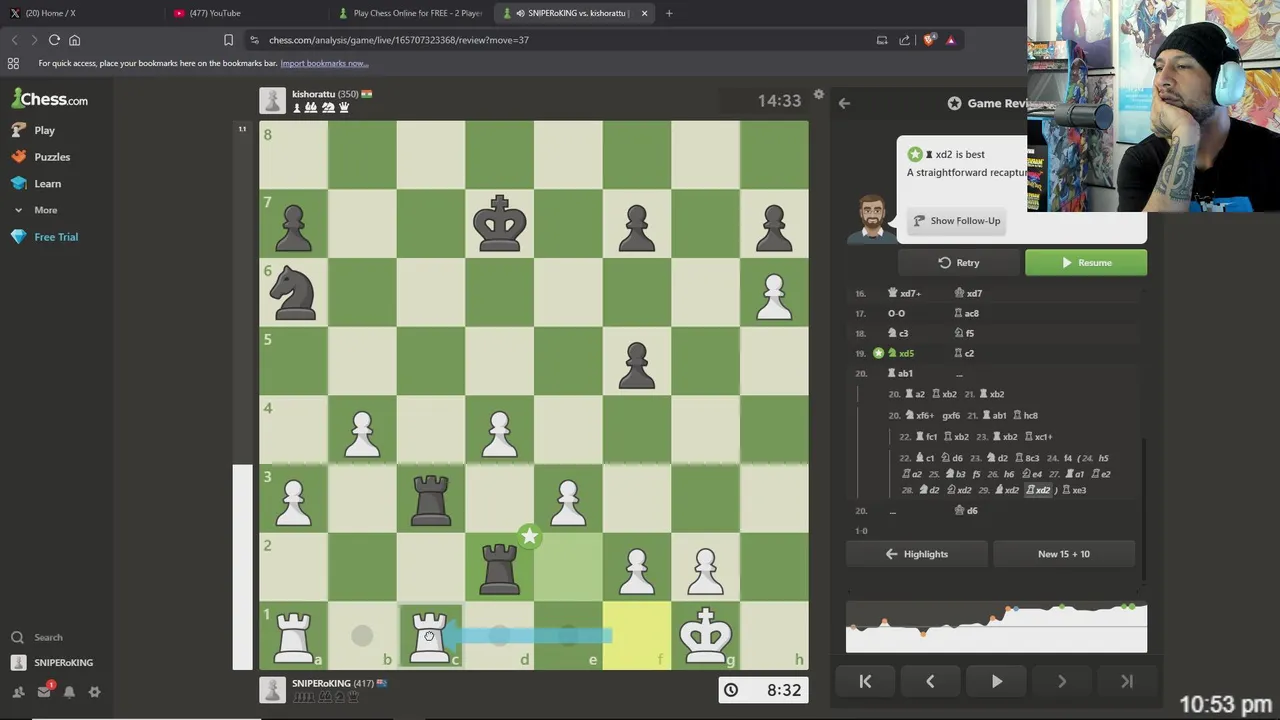Select variation move xf6+ in the move list
The width and height of the screenshot is (1280, 720).
point(919,415)
